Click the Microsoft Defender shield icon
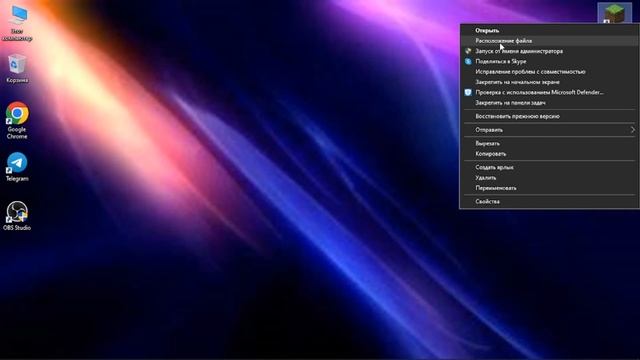The width and height of the screenshot is (640, 360). click(468, 92)
